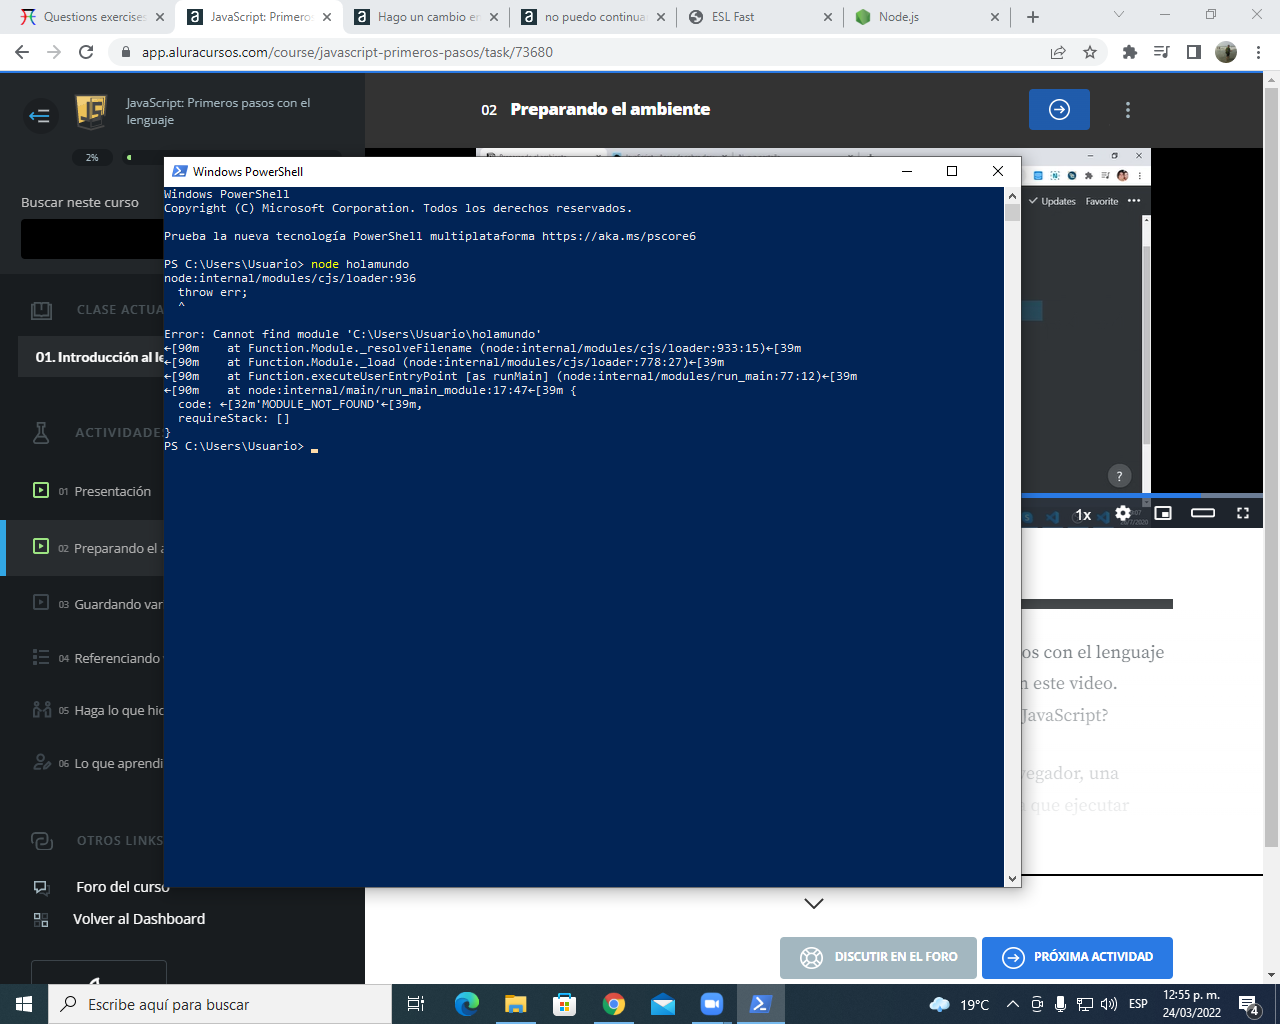Click PRÓXIMA ACTIVIDAD button
This screenshot has width=1280, height=1024.
click(1077, 957)
